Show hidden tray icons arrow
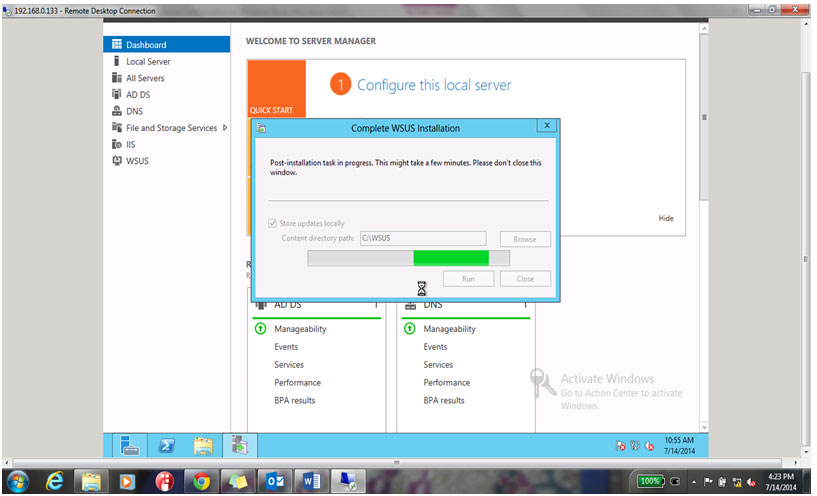817x496 pixels. 694,482
